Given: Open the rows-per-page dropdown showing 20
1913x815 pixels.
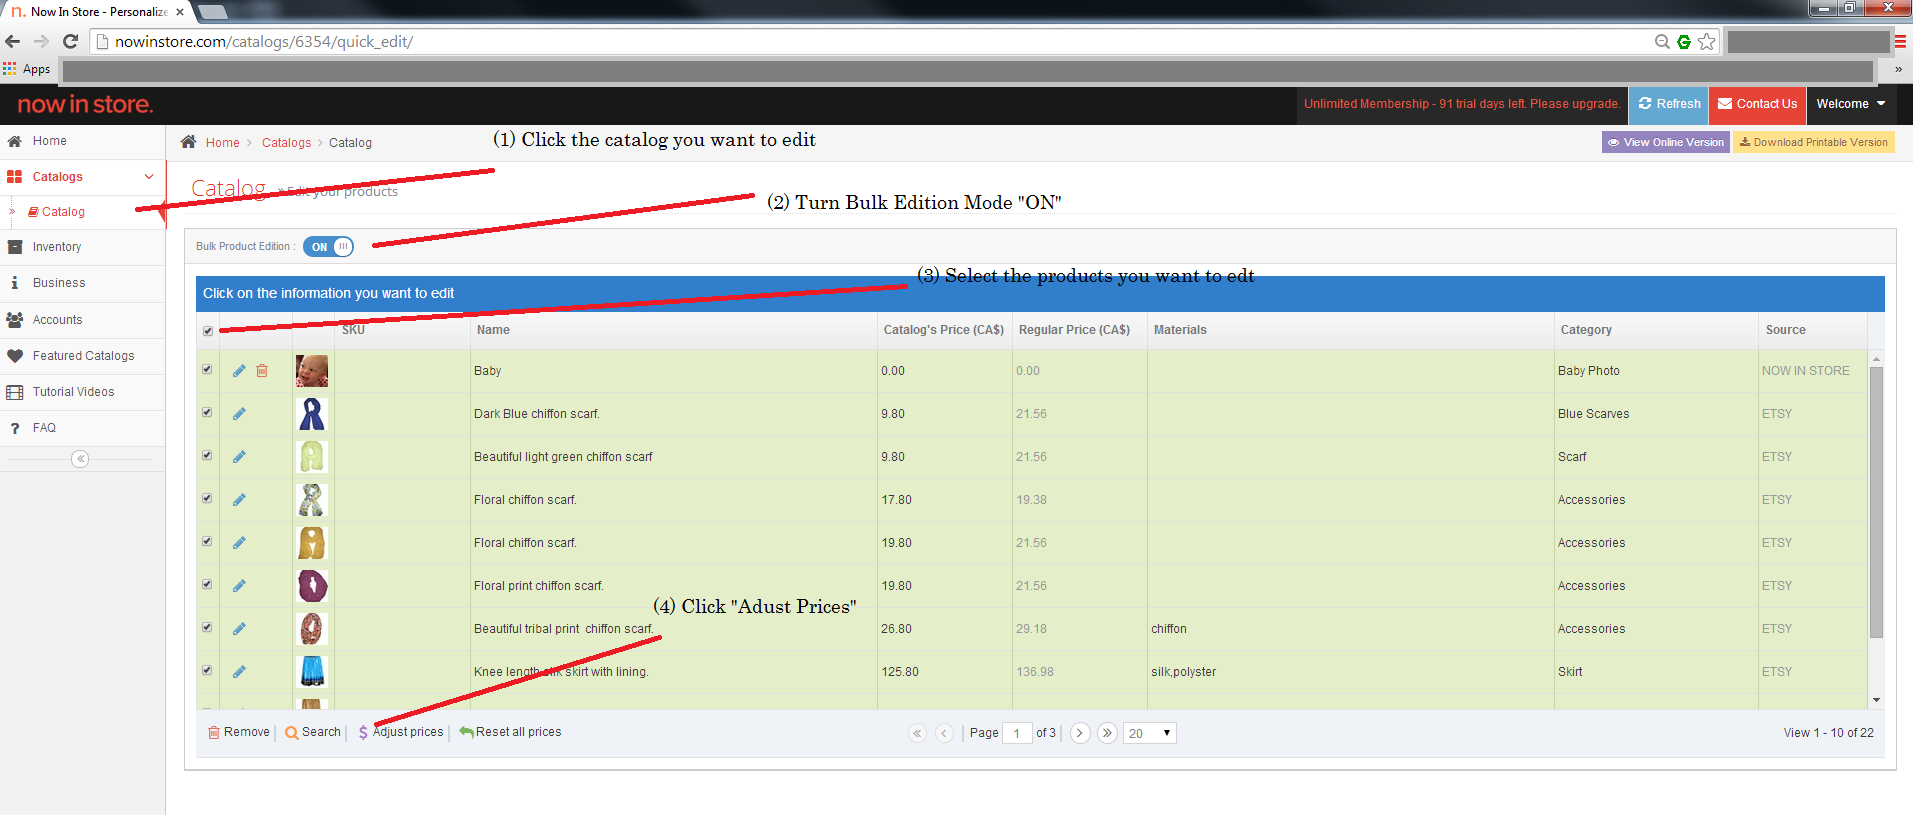Looking at the screenshot, I should coord(1149,733).
